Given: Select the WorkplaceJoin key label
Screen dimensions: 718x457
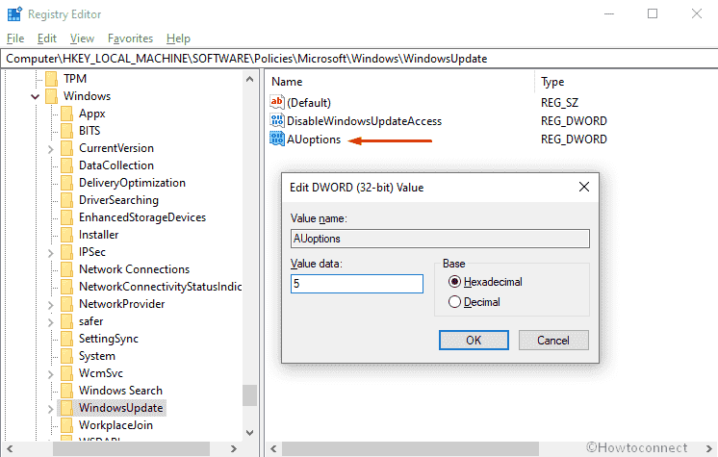Looking at the screenshot, I should 116,425.
